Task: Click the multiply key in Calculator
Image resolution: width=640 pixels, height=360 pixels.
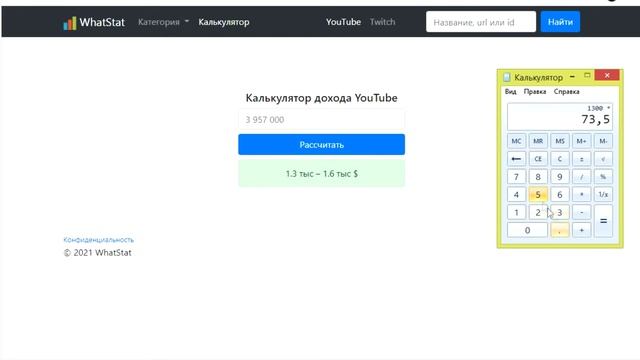Action: 581,195
